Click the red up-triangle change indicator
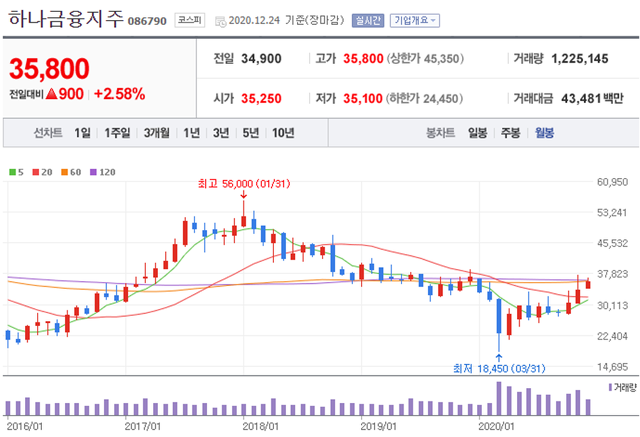The image size is (640, 437). (51, 94)
